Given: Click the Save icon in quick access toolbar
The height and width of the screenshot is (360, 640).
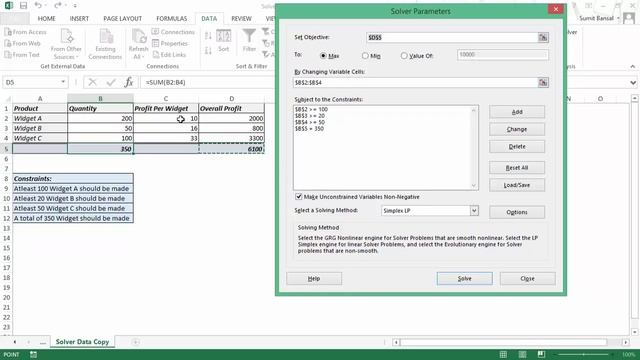Looking at the screenshot, I should click(x=23, y=5).
